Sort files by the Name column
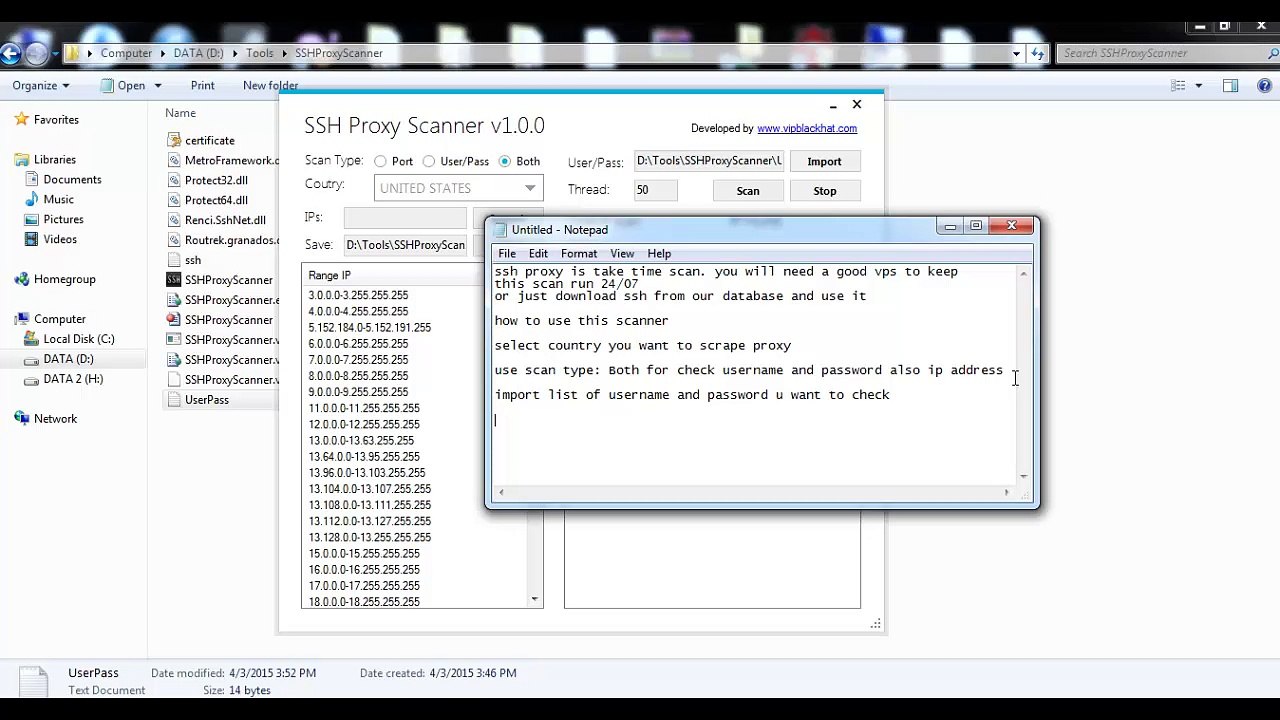1280x720 pixels. point(181,114)
